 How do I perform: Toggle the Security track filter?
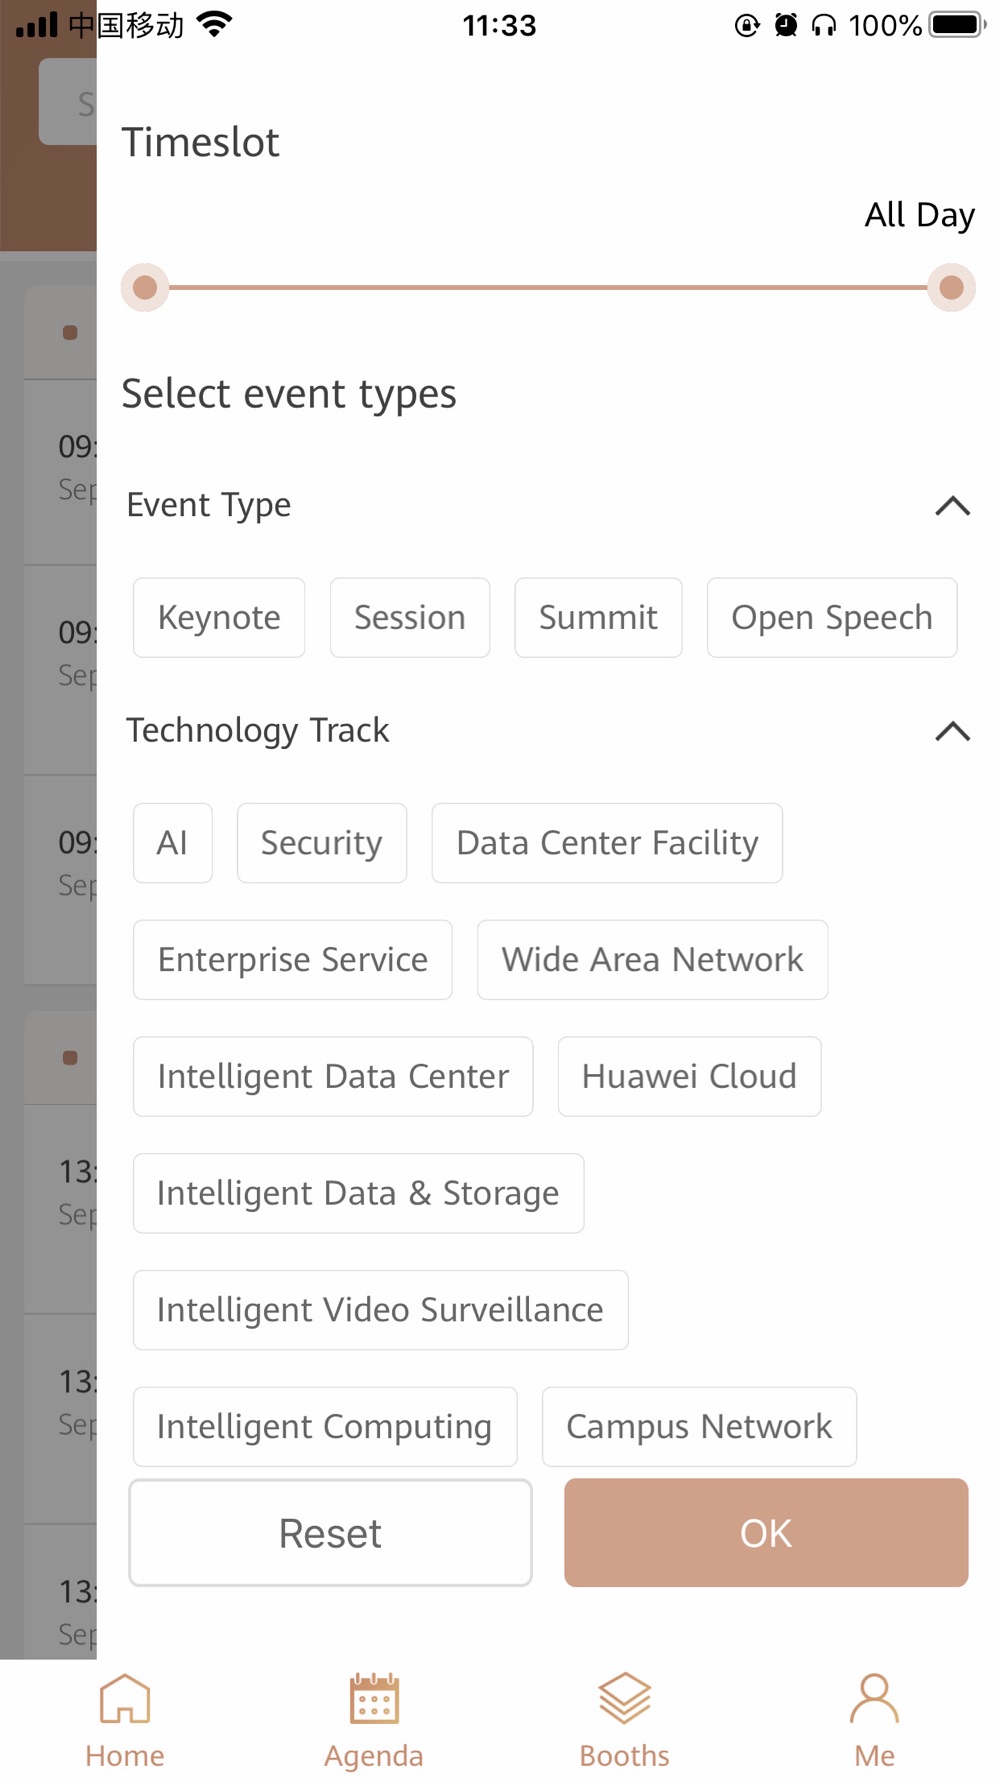point(322,843)
